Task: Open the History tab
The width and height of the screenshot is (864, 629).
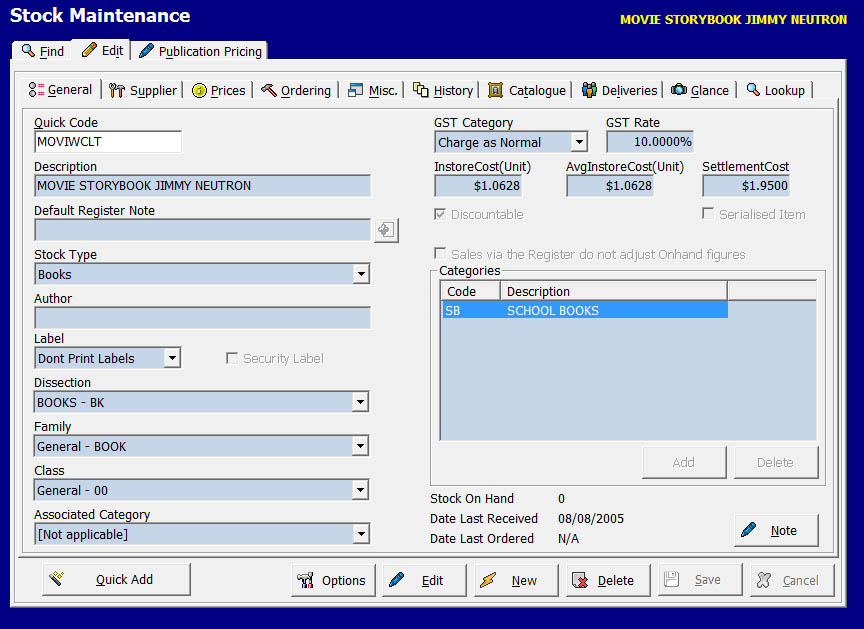Action: [444, 90]
